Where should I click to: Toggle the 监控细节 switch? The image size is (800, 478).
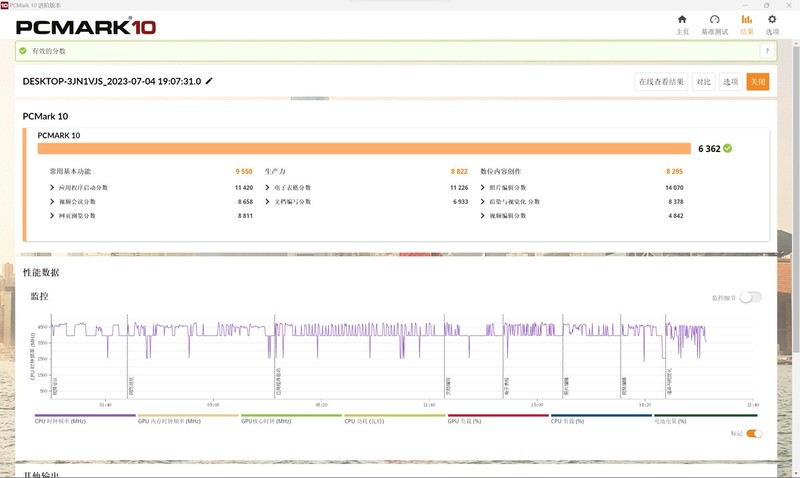pyautogui.click(x=750, y=297)
